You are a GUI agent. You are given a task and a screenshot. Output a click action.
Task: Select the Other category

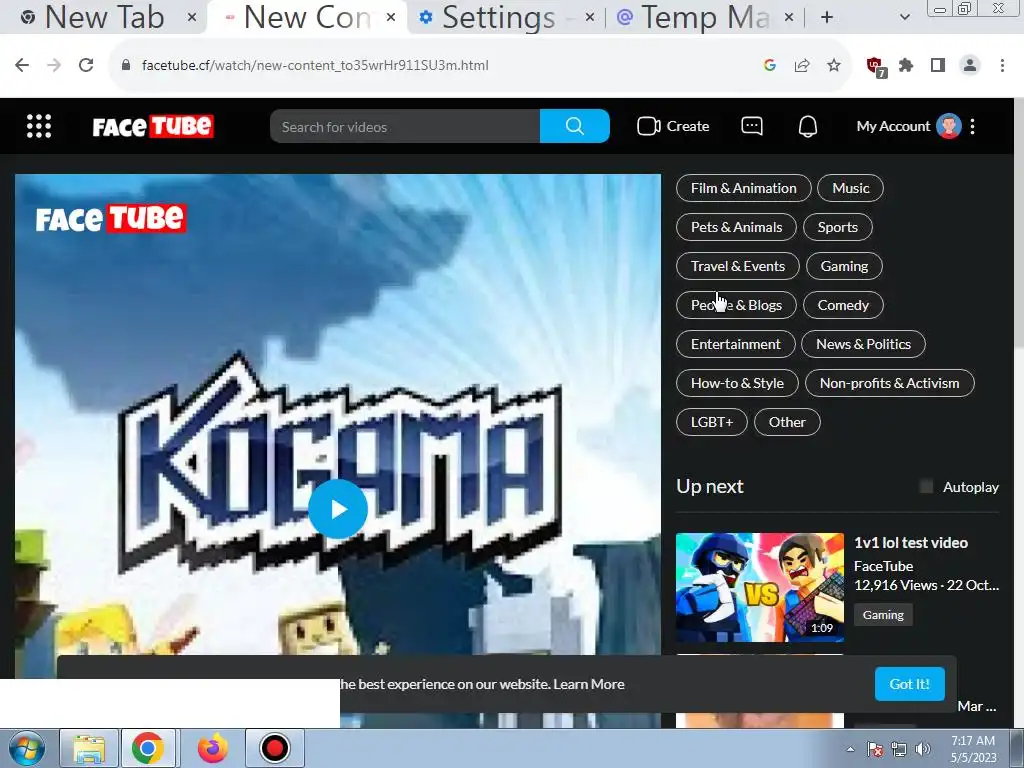point(787,422)
